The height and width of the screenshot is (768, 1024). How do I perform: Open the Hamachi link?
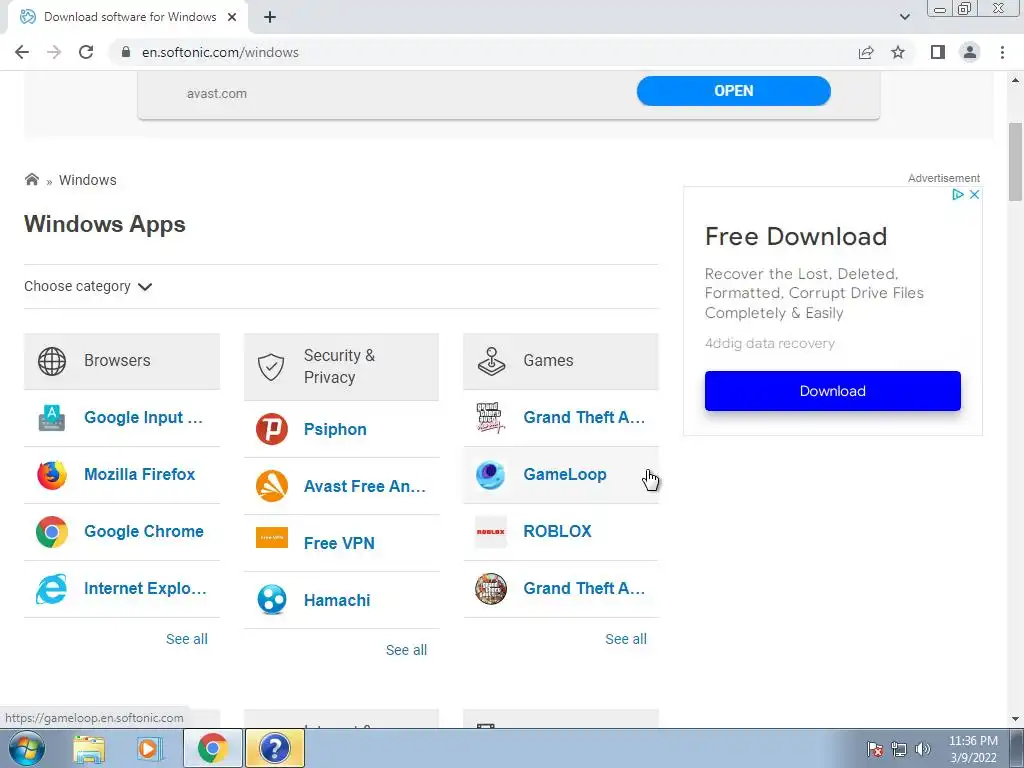point(337,600)
